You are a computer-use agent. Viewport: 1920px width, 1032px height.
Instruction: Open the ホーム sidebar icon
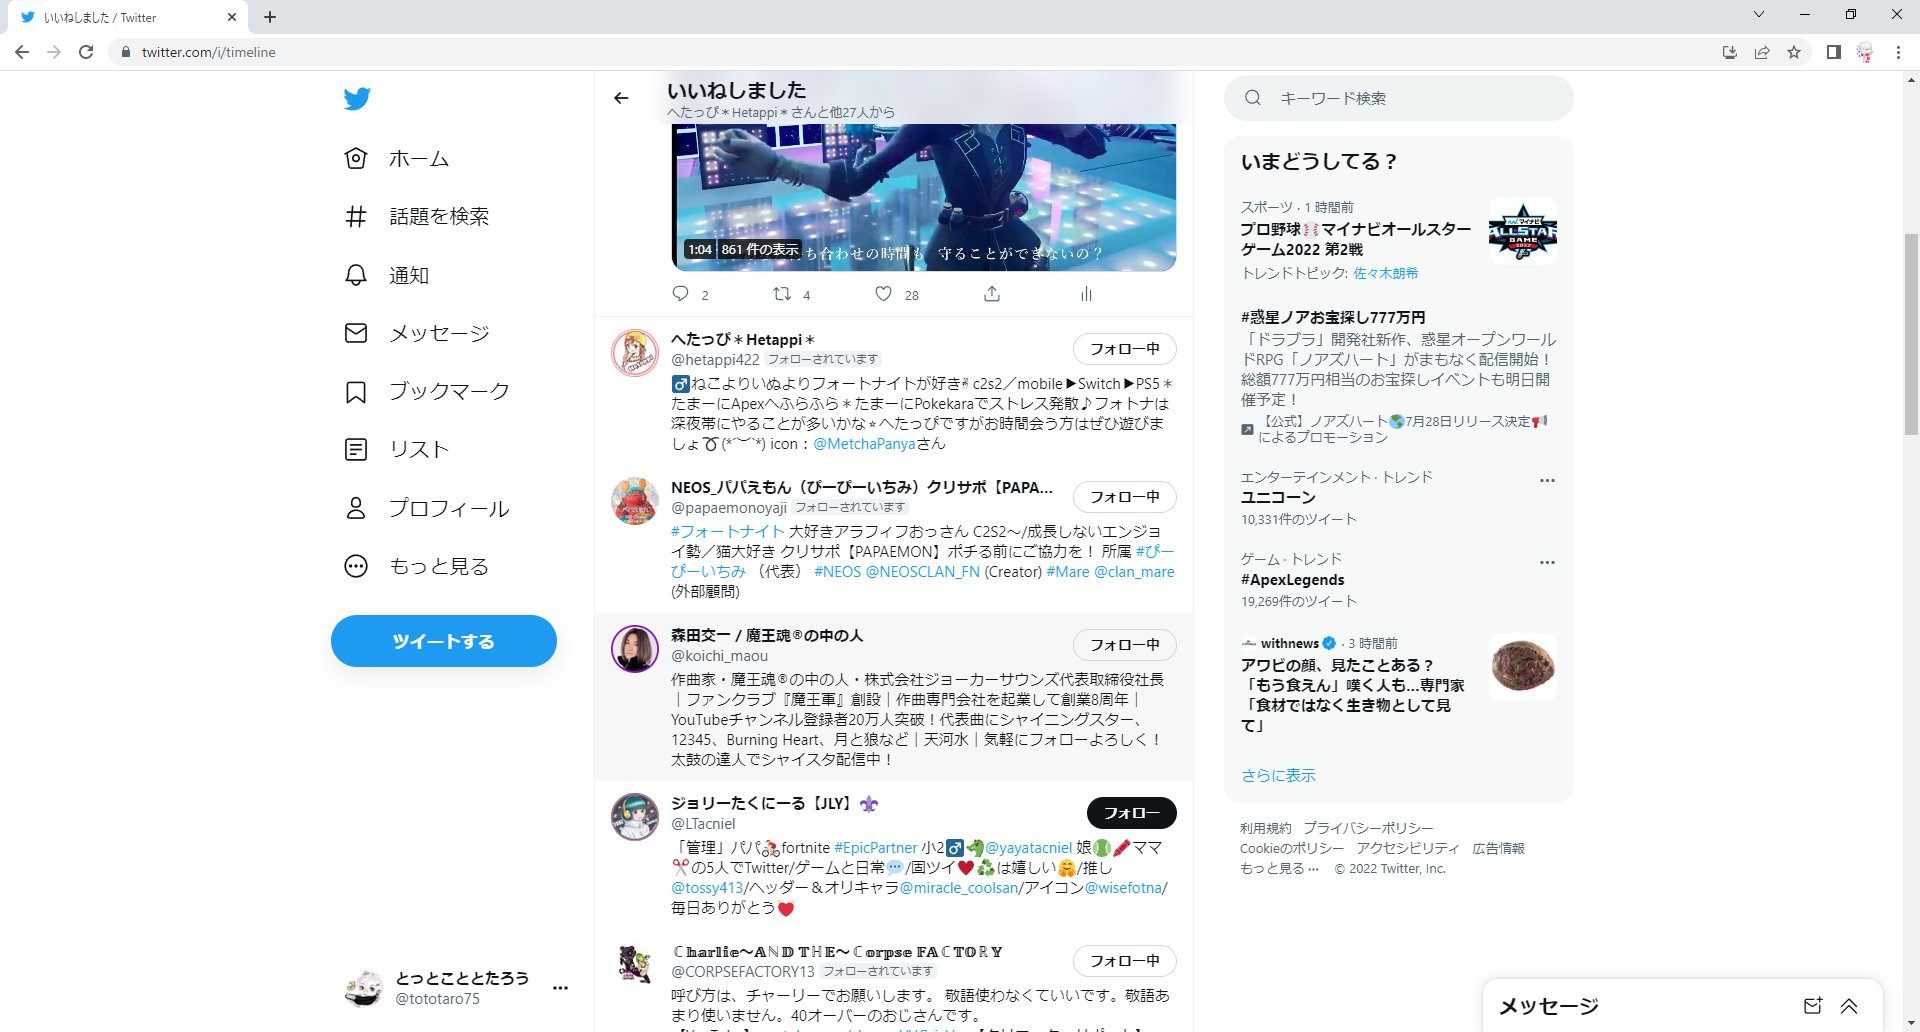[355, 158]
